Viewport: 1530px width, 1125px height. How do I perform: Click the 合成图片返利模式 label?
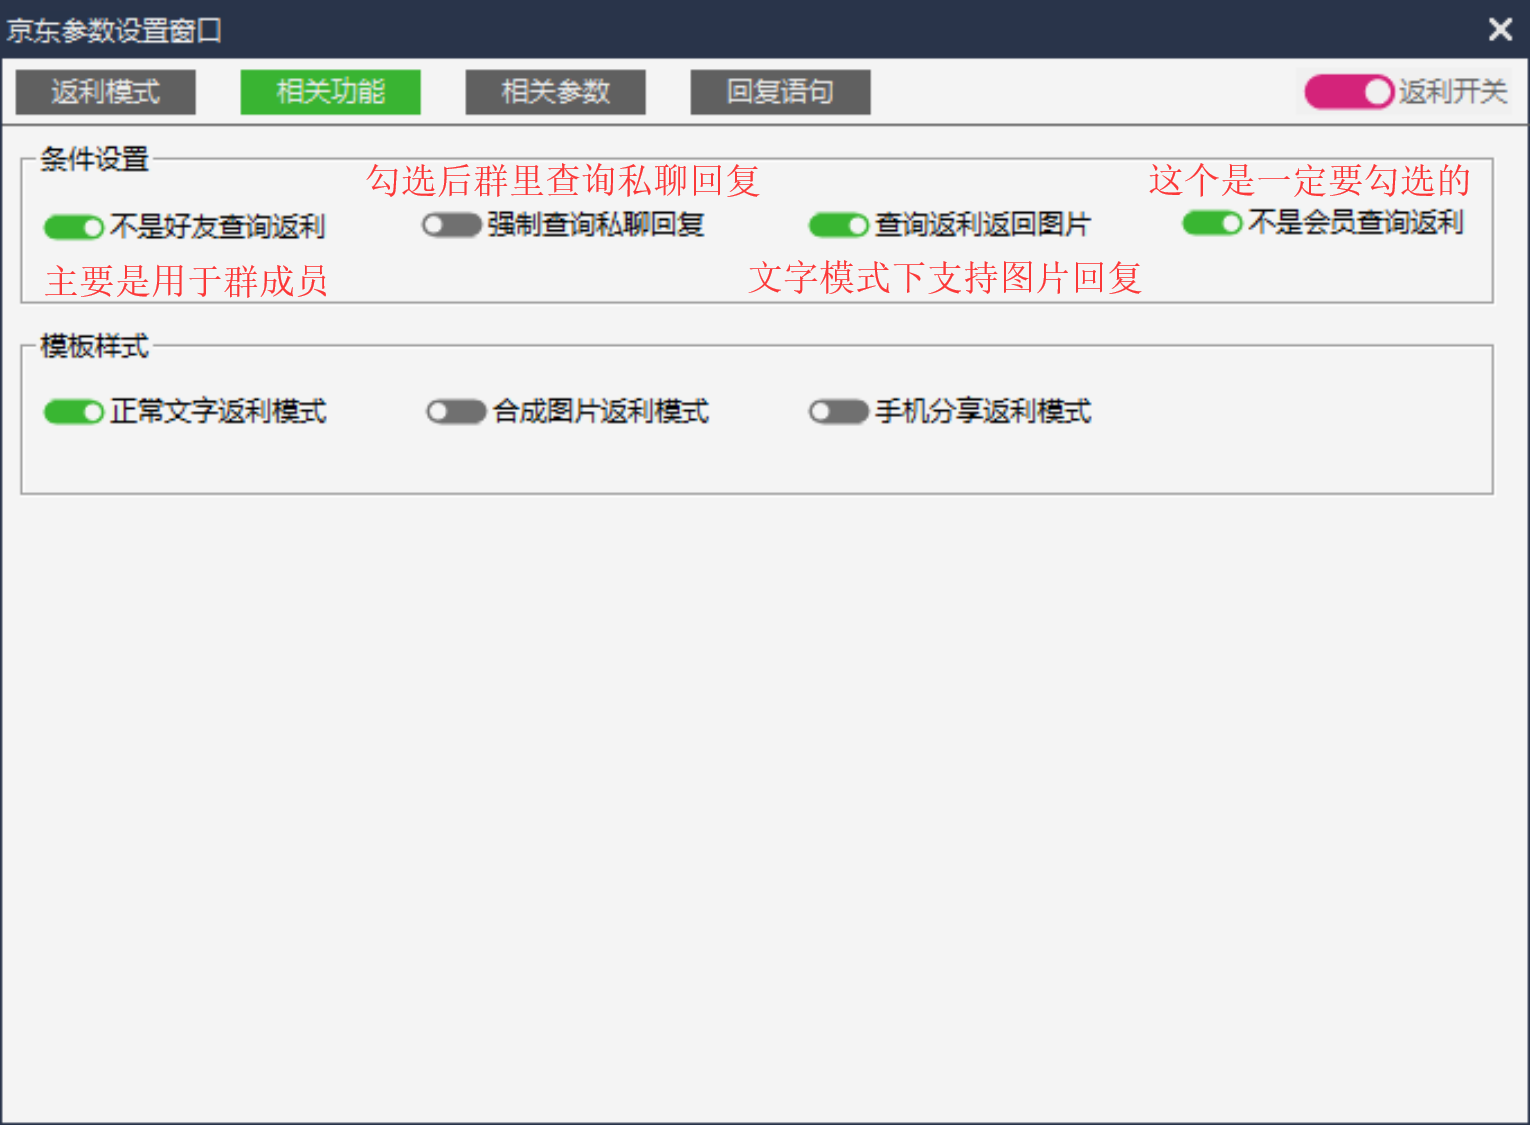[x=601, y=411]
